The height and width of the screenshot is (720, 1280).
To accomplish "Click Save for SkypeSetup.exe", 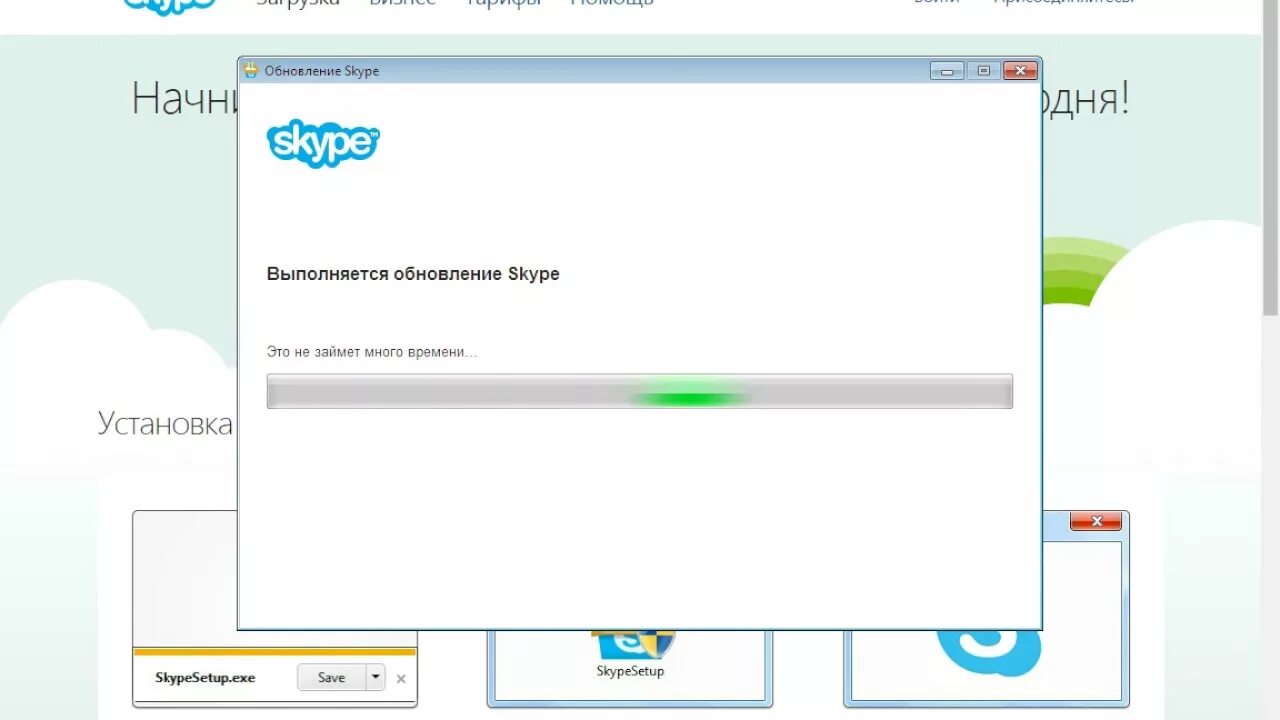I will pyautogui.click(x=331, y=677).
